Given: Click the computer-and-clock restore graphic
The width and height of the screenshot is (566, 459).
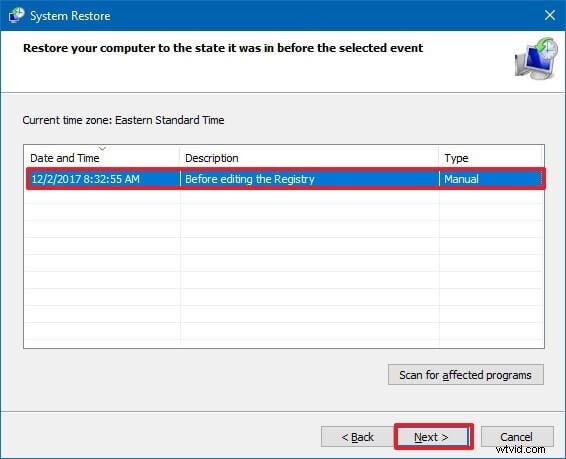Looking at the screenshot, I should tap(536, 58).
